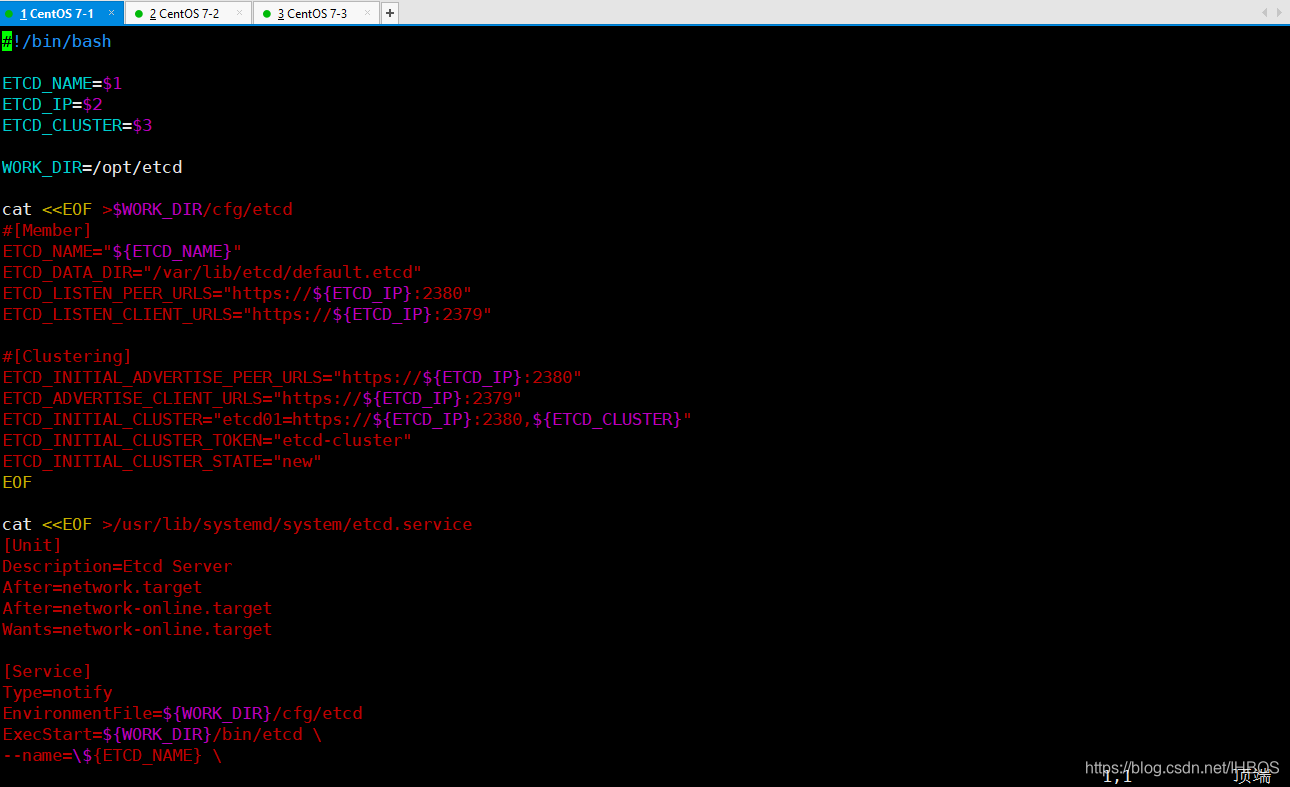Click the tab bar scroll-left arrow
This screenshot has width=1290, height=787.
[1264, 13]
